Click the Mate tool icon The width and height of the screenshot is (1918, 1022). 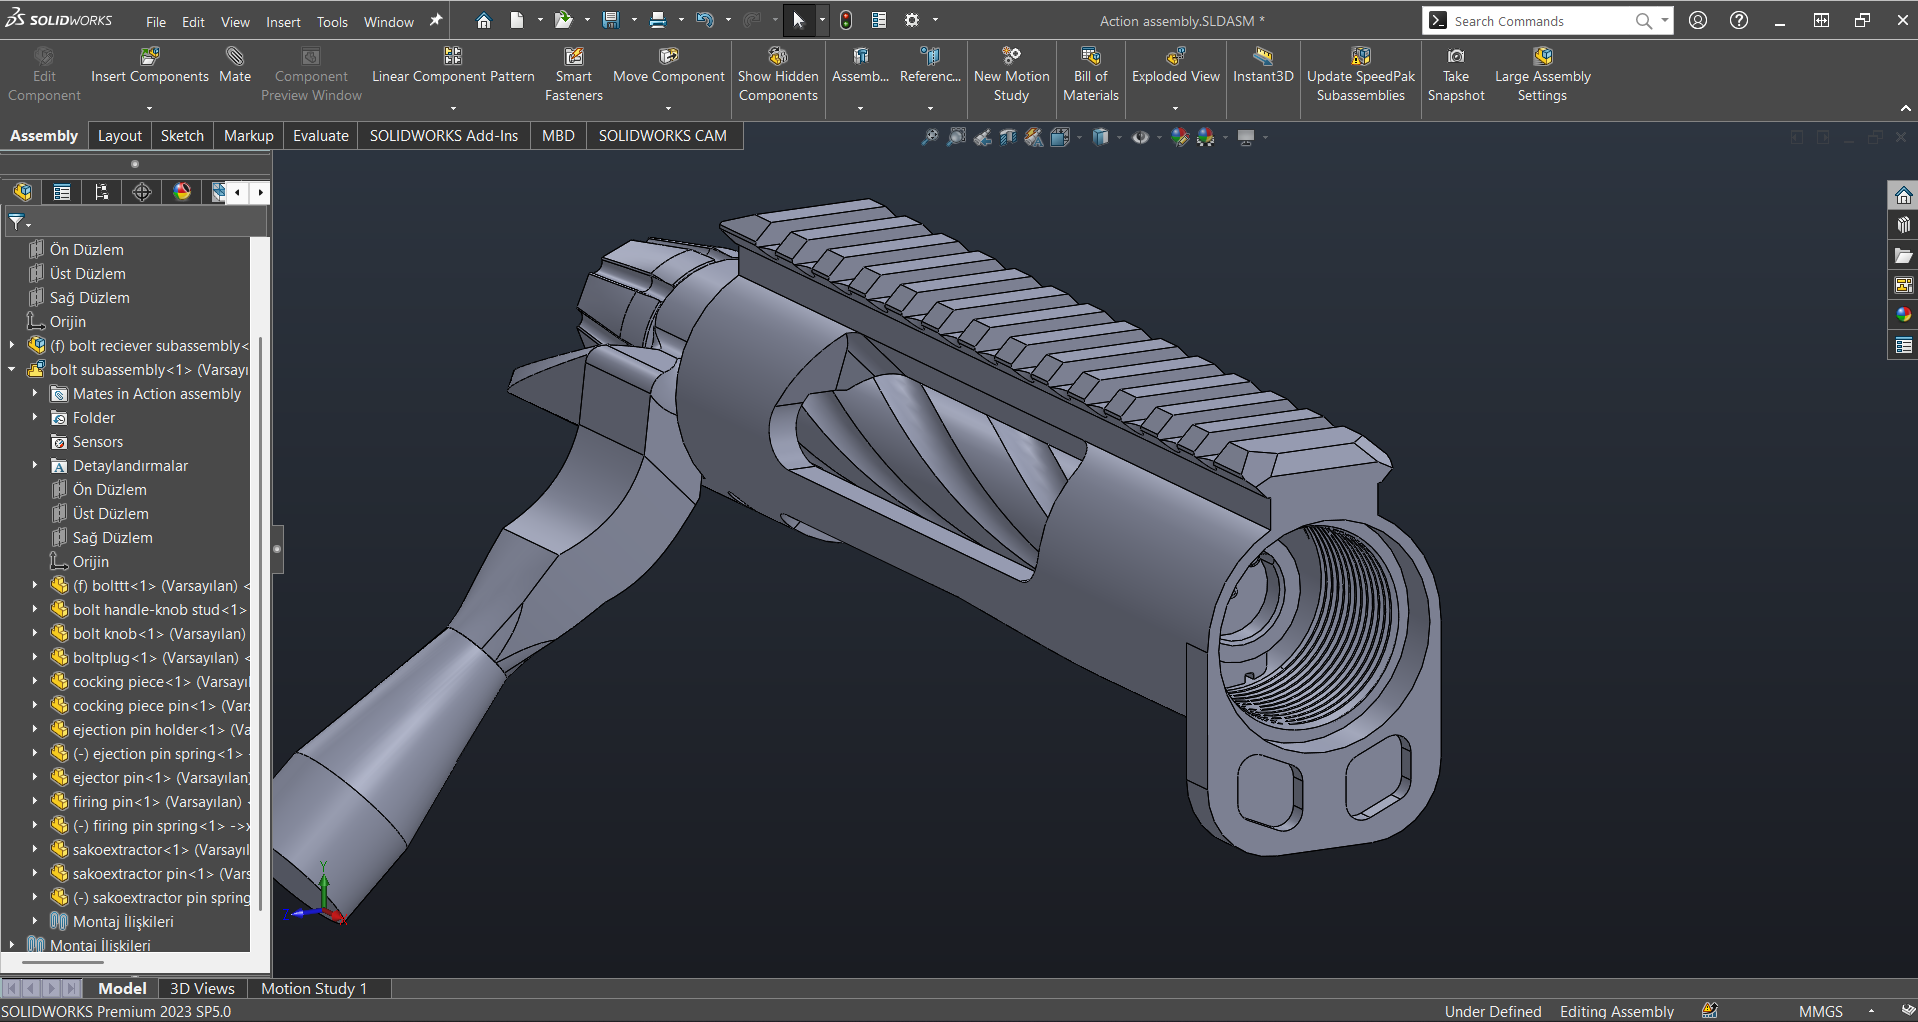point(235,57)
